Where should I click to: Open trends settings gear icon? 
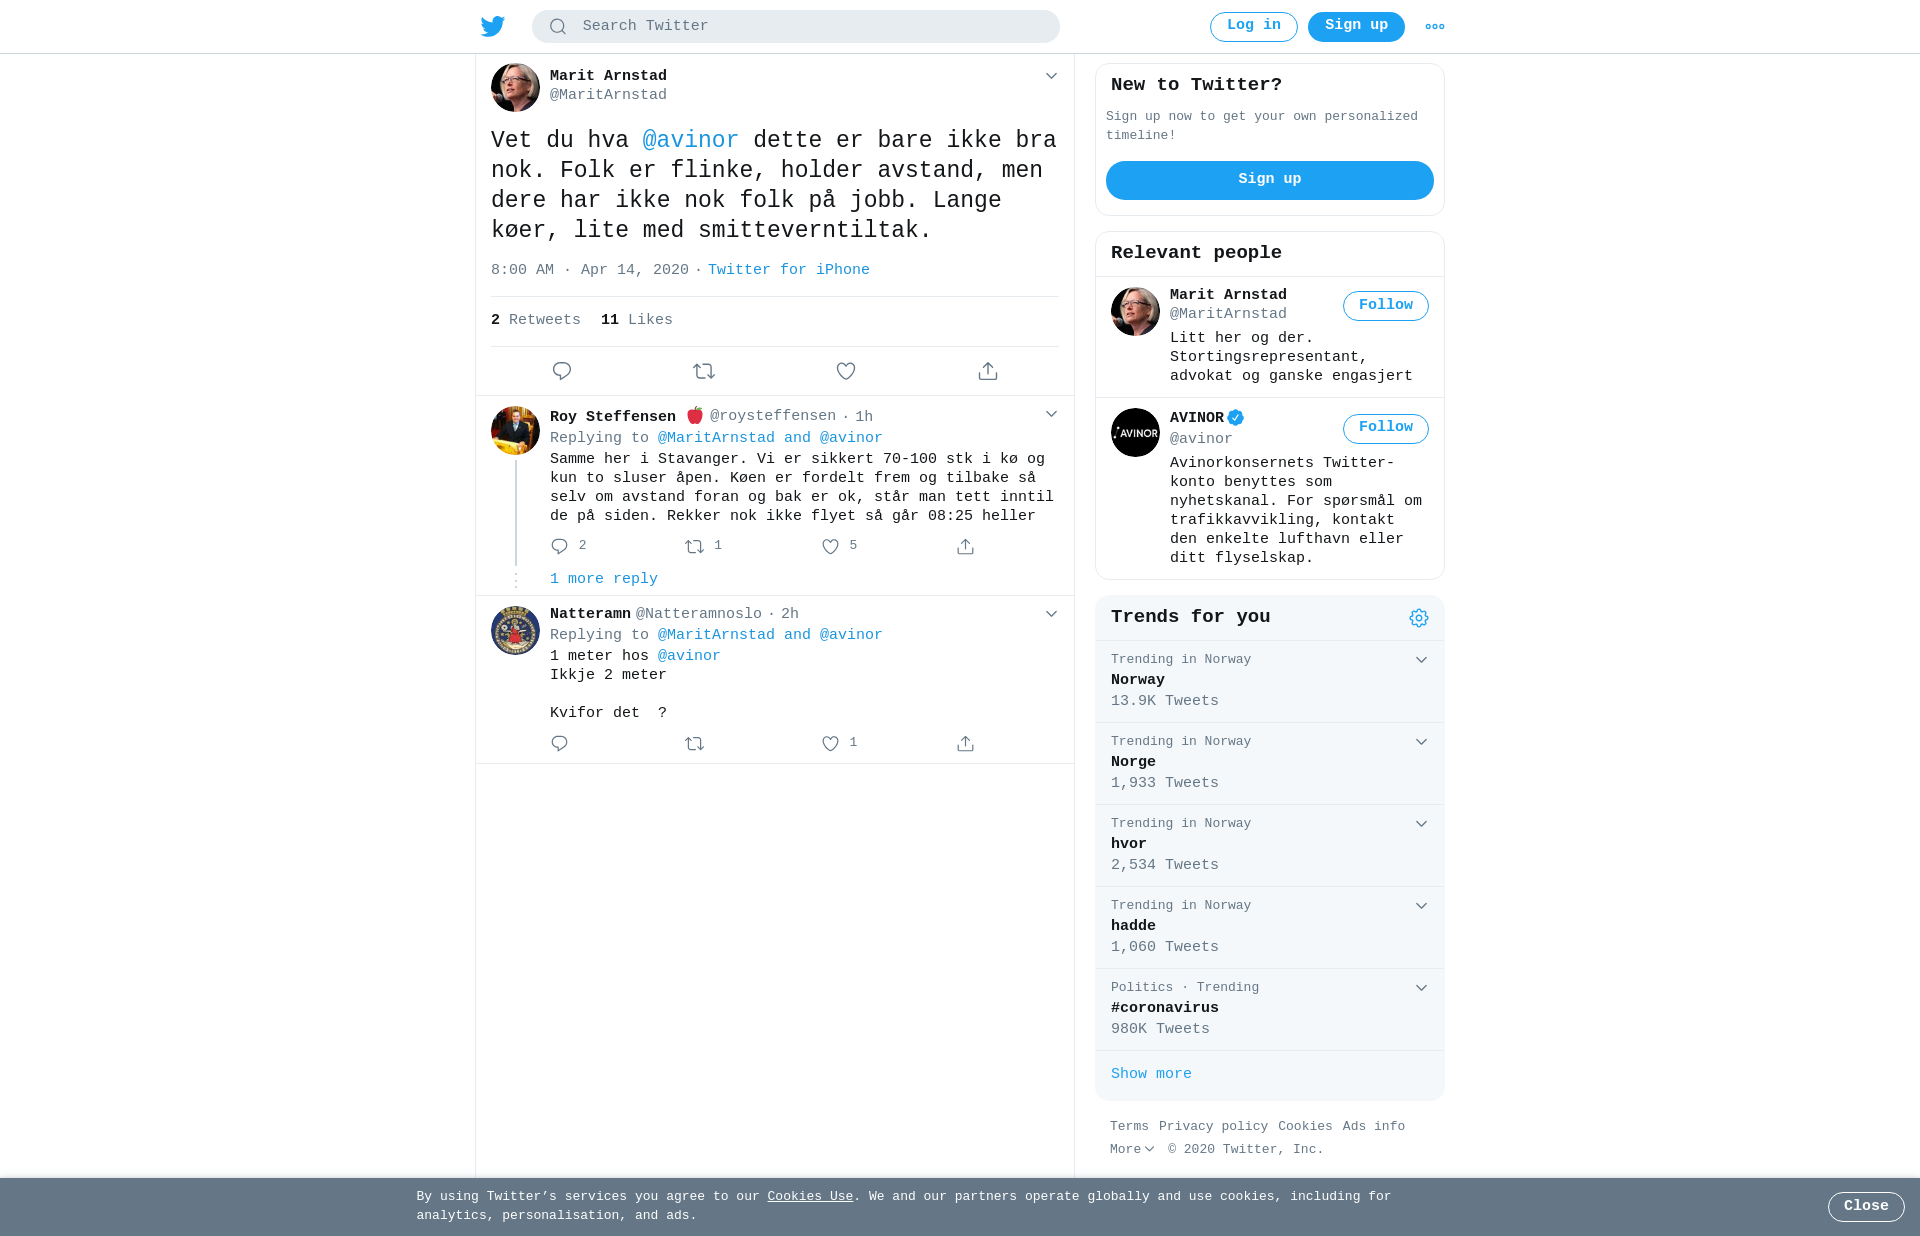[1419, 618]
